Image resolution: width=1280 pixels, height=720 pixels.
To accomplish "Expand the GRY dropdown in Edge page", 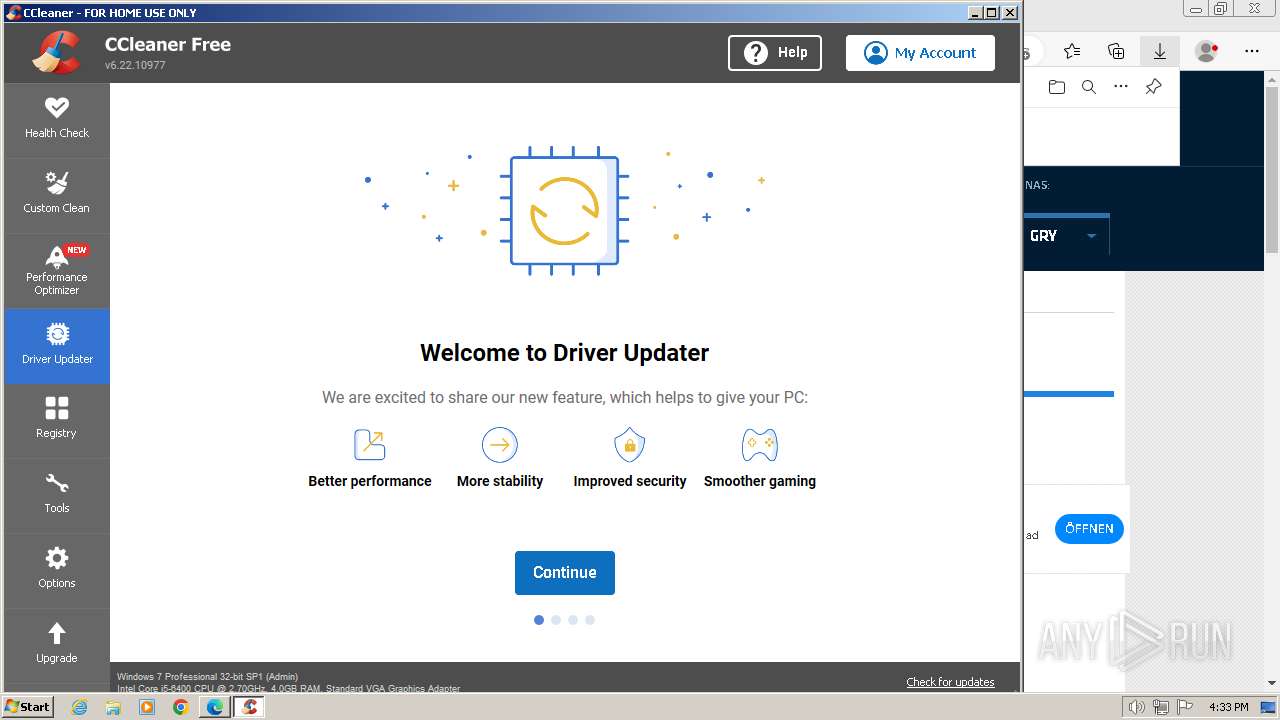I will coord(1091,236).
